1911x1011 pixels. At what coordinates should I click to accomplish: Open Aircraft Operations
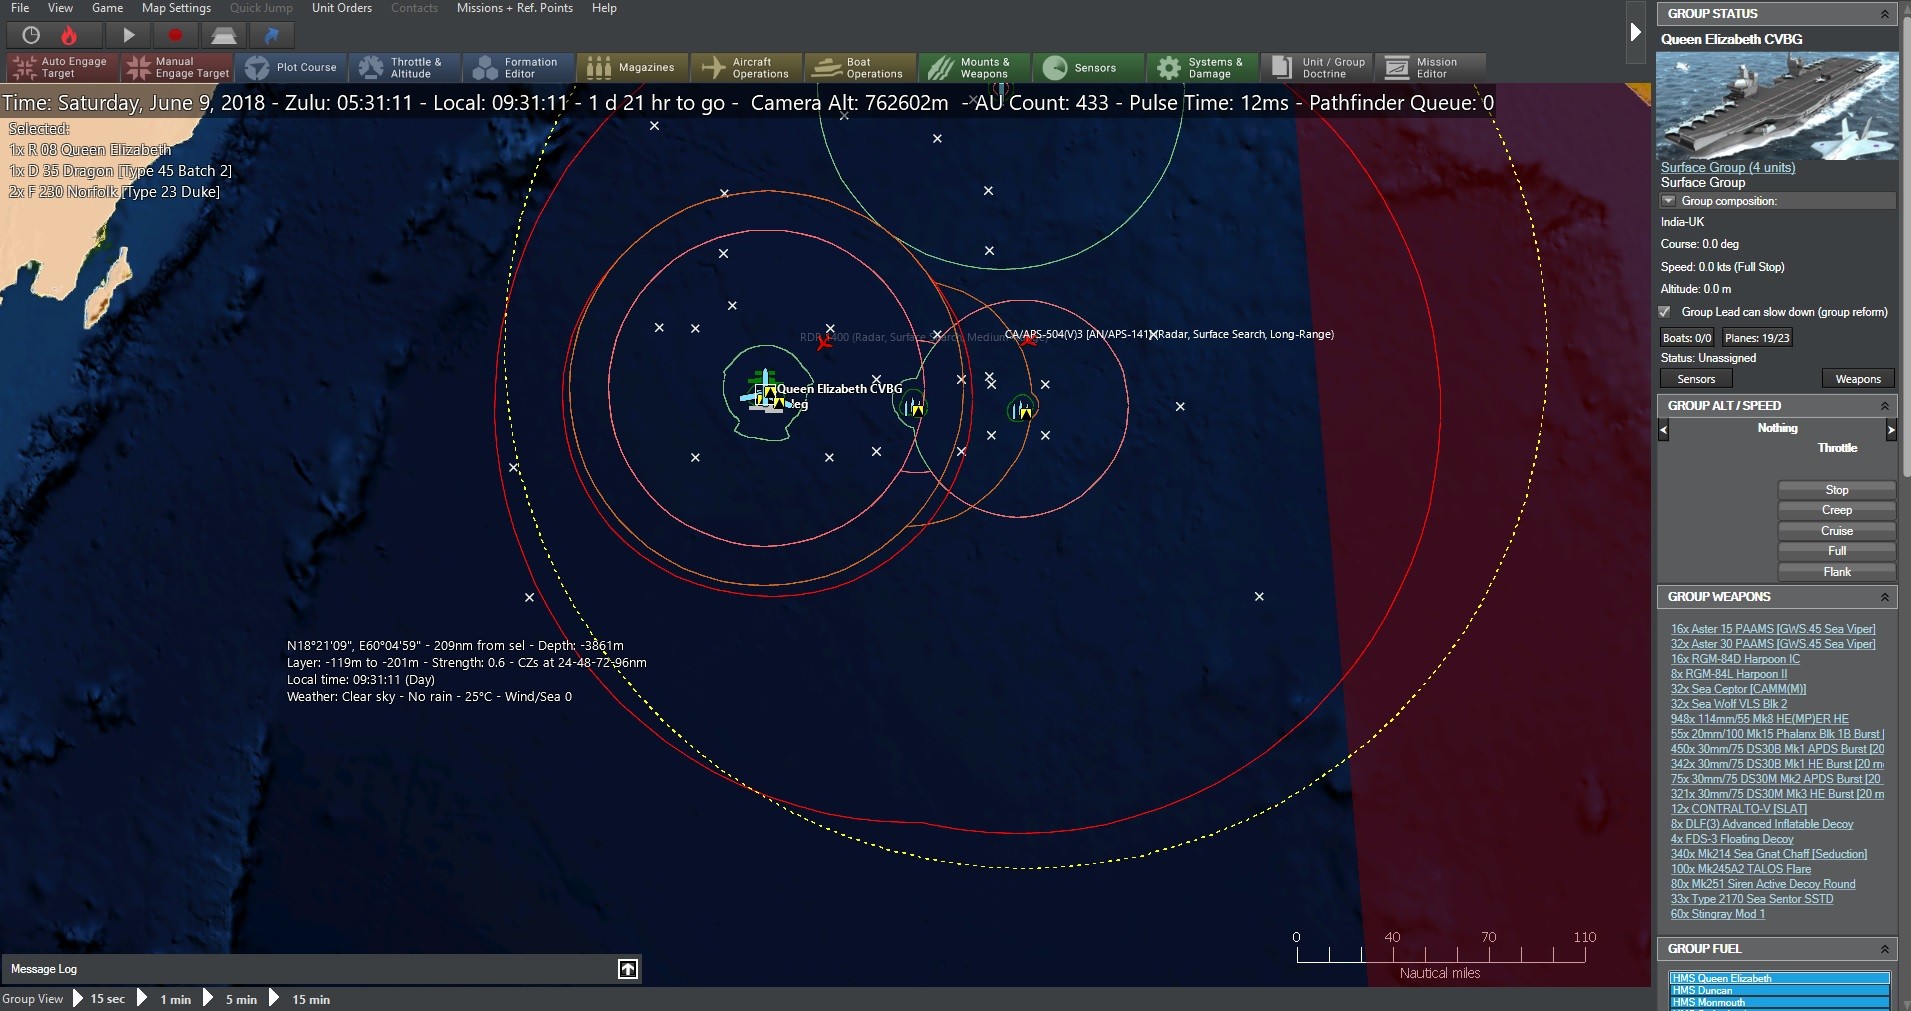pos(746,67)
